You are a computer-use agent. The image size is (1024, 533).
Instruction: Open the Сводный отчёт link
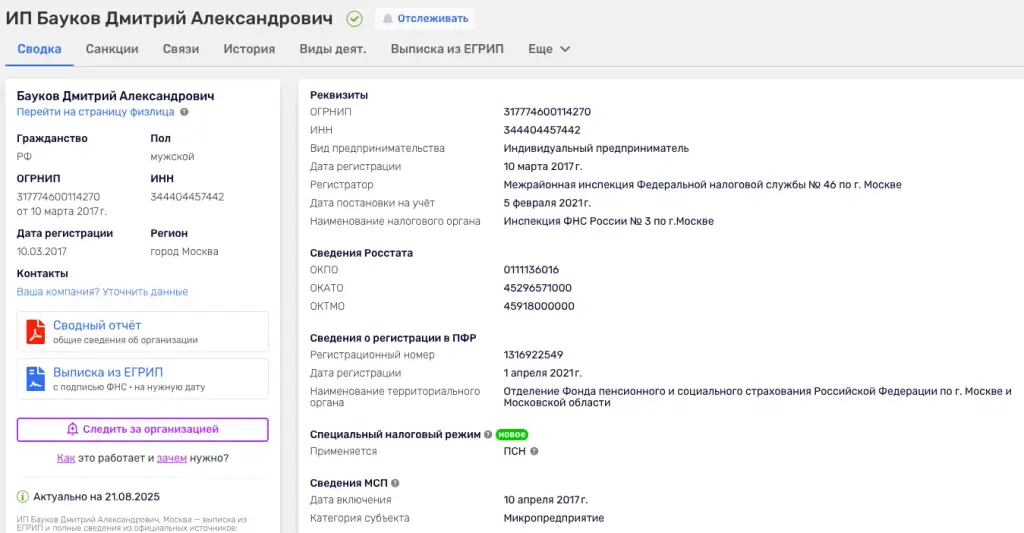[x=142, y=332]
